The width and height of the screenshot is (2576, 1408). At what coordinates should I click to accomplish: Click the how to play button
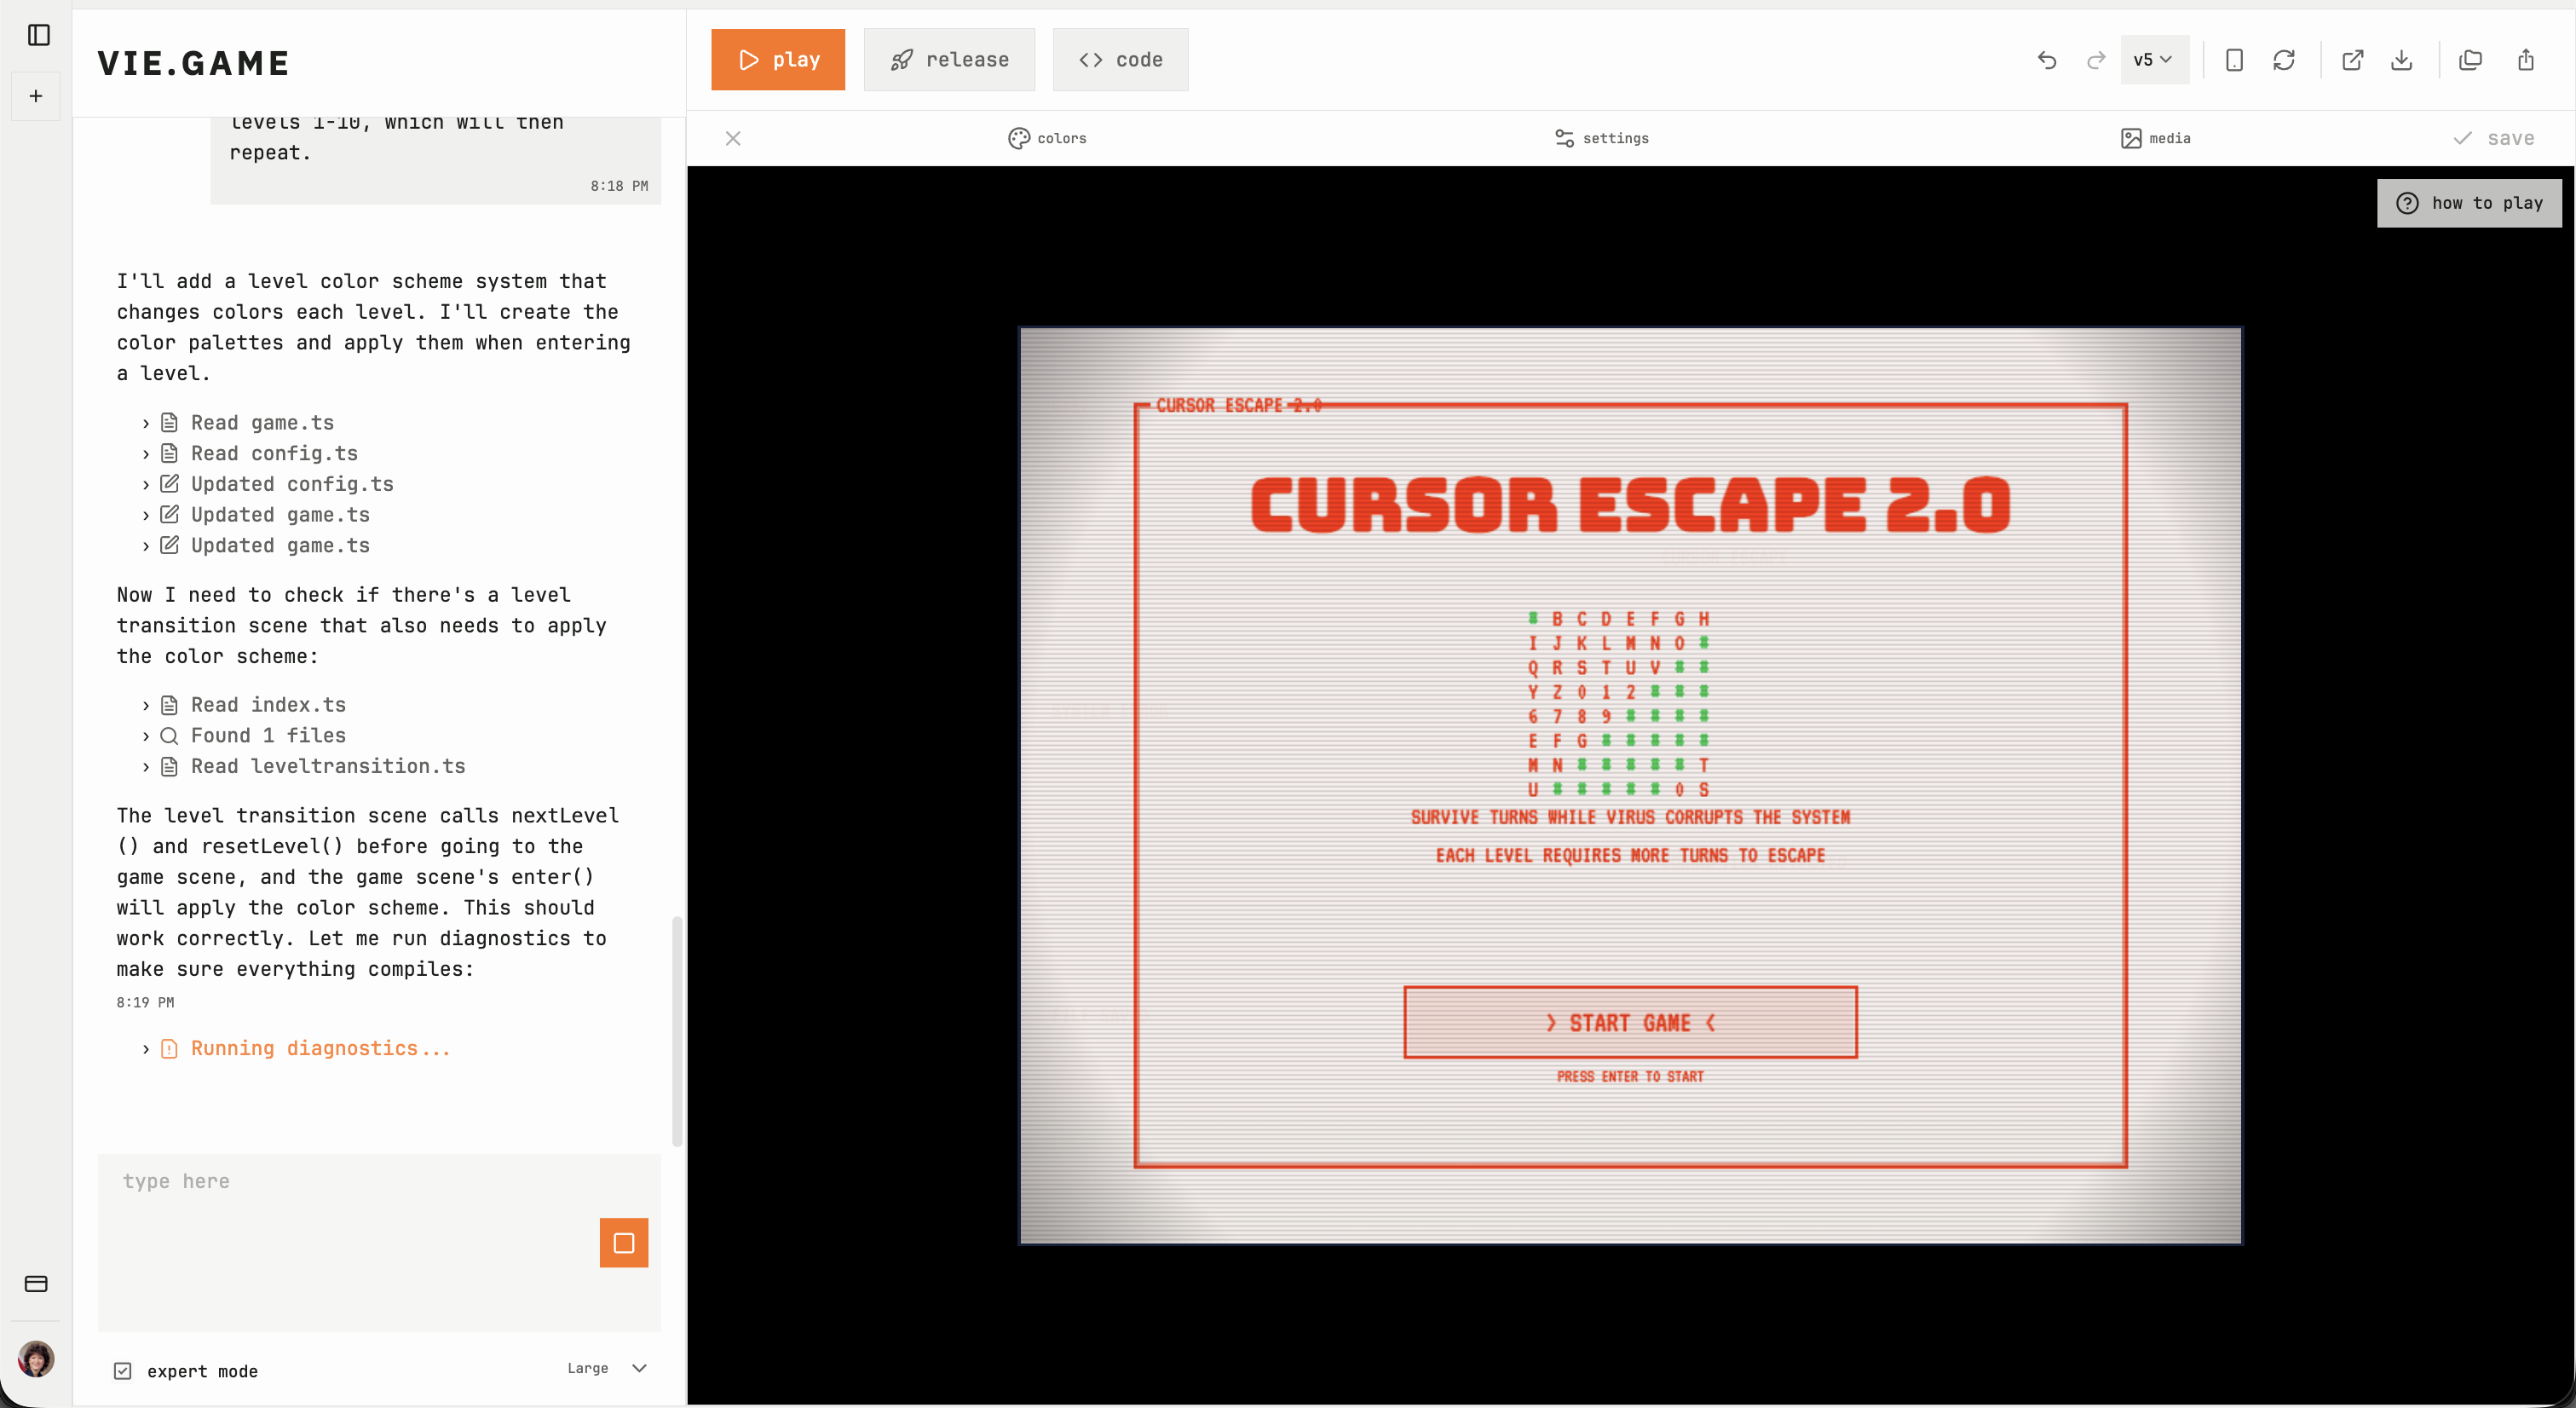point(2469,203)
